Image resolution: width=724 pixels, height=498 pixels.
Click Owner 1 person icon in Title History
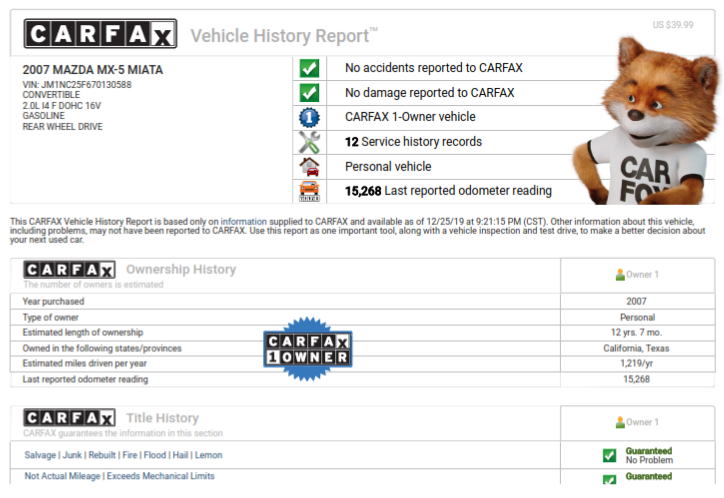click(x=620, y=422)
